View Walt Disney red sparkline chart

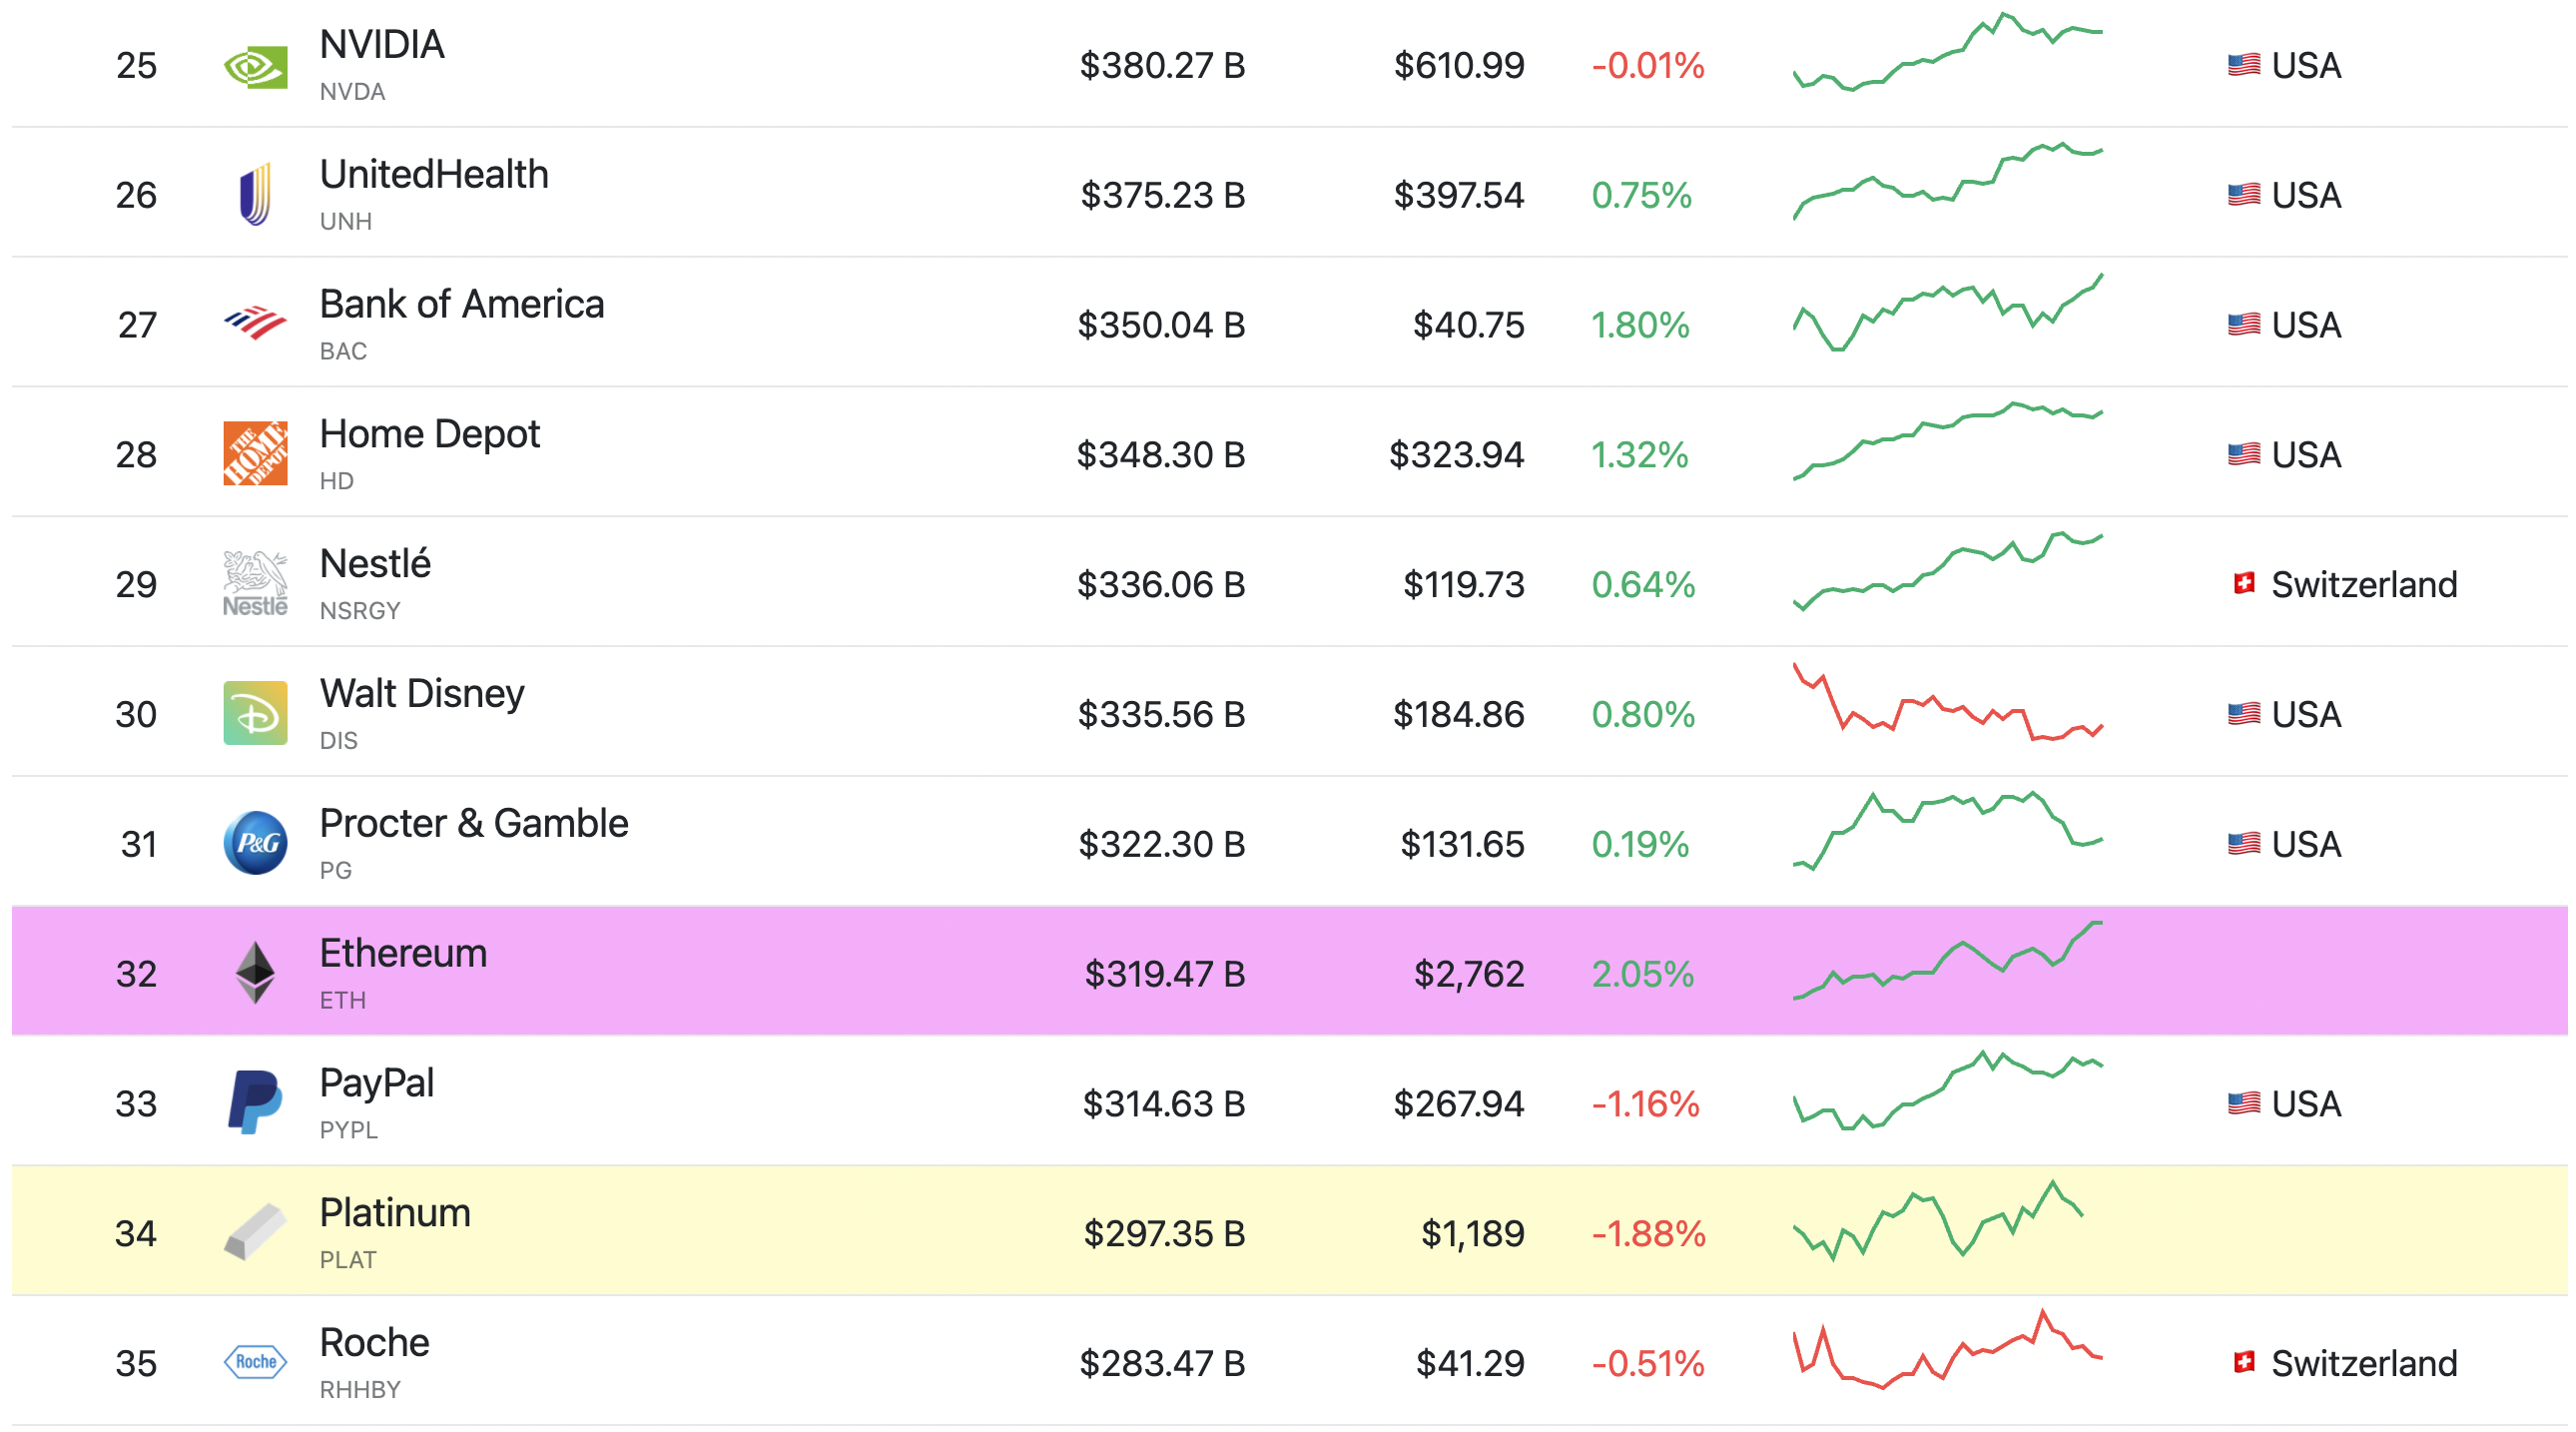tap(1948, 701)
